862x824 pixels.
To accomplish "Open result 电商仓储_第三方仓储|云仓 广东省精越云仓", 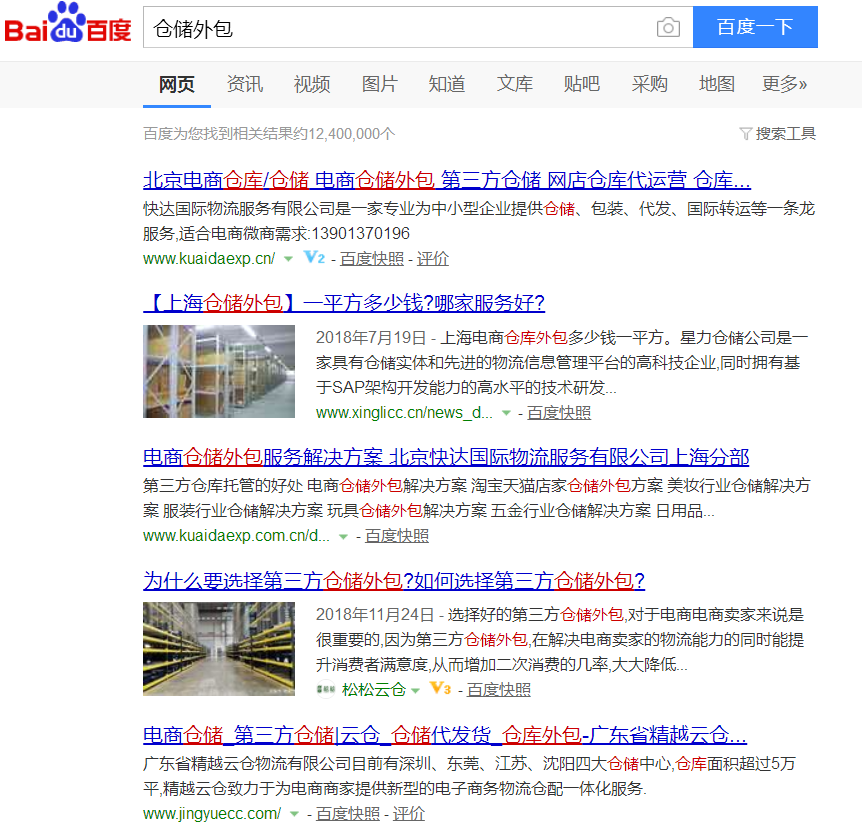I will (445, 734).
